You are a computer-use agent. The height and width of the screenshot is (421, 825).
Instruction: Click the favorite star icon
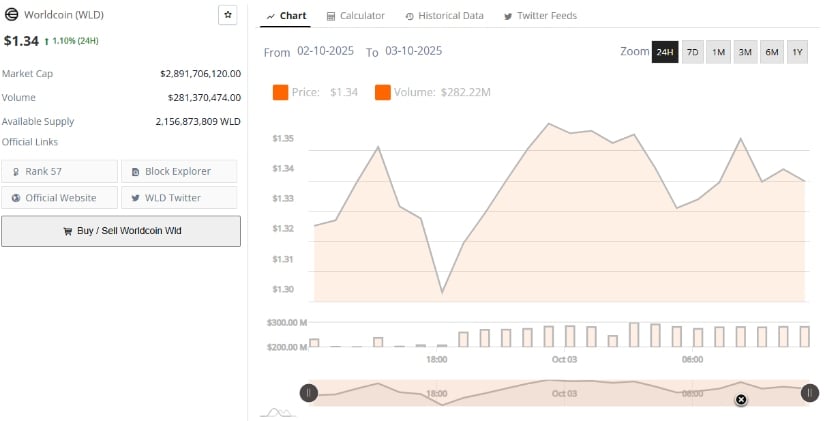pos(228,15)
